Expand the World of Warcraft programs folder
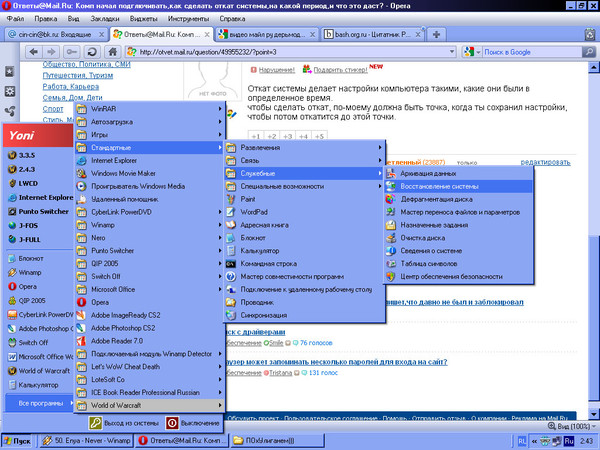600x450 pixels. point(149,405)
